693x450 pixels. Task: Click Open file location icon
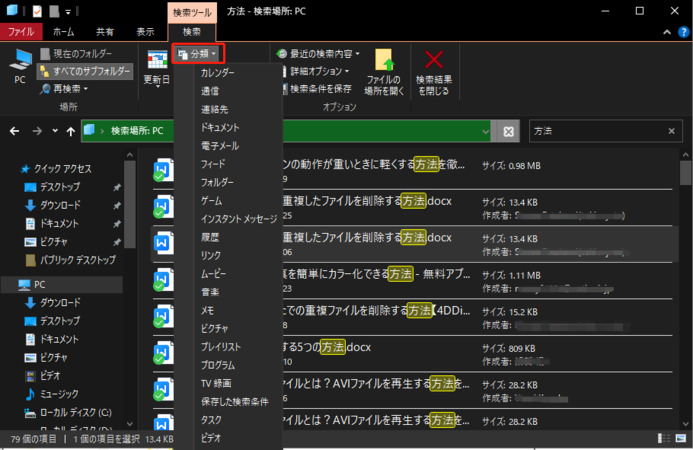coord(384,72)
